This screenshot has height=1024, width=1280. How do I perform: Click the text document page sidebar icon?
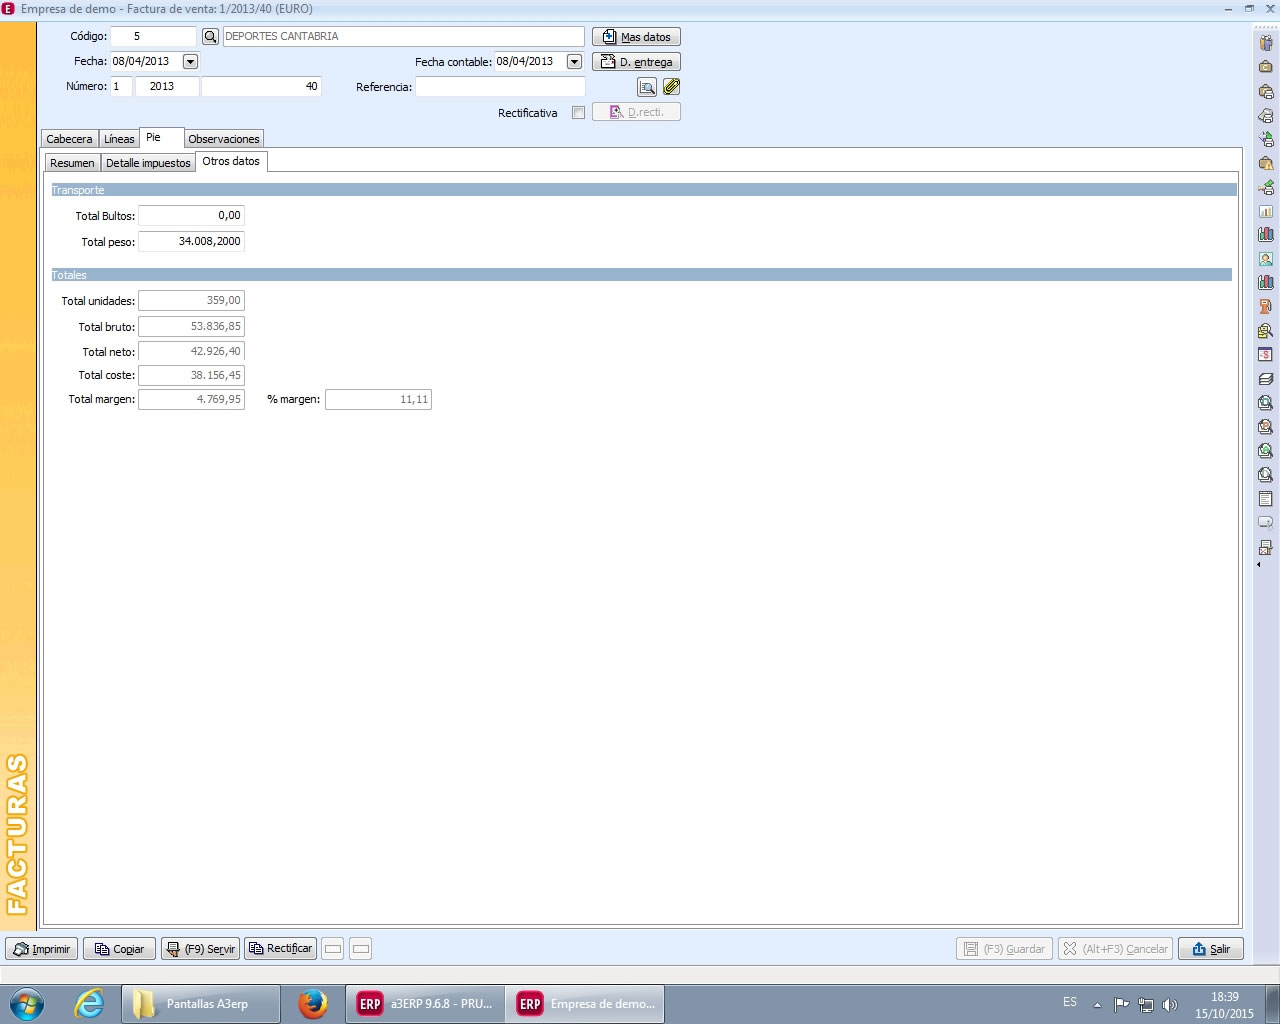[x=1265, y=499]
